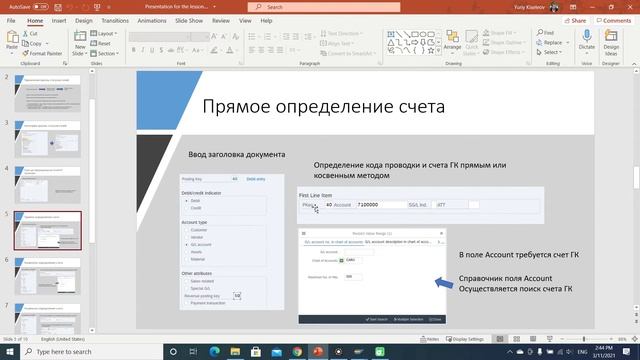Switch to Slide Sorter view
The height and width of the screenshot is (360, 640).
(516, 339)
